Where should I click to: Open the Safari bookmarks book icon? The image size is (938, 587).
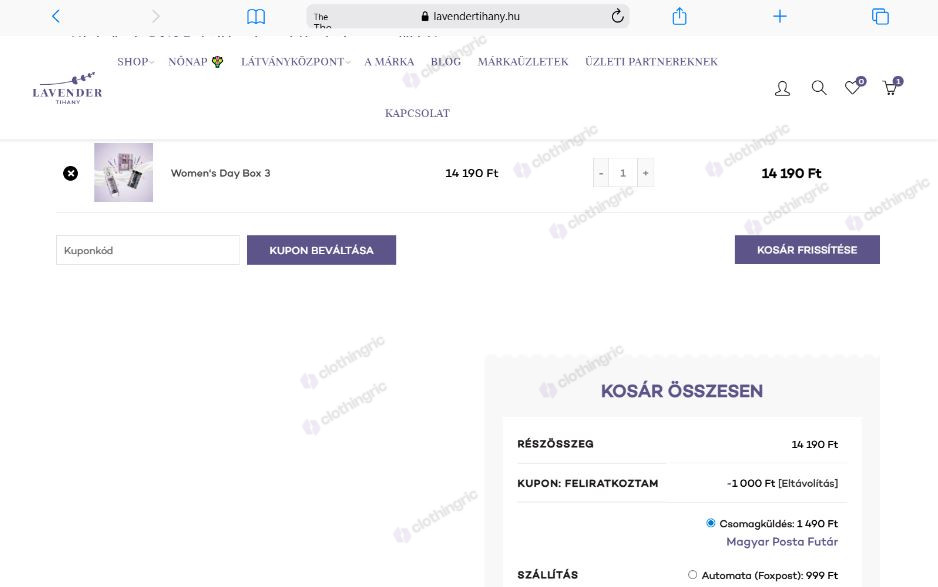[256, 16]
